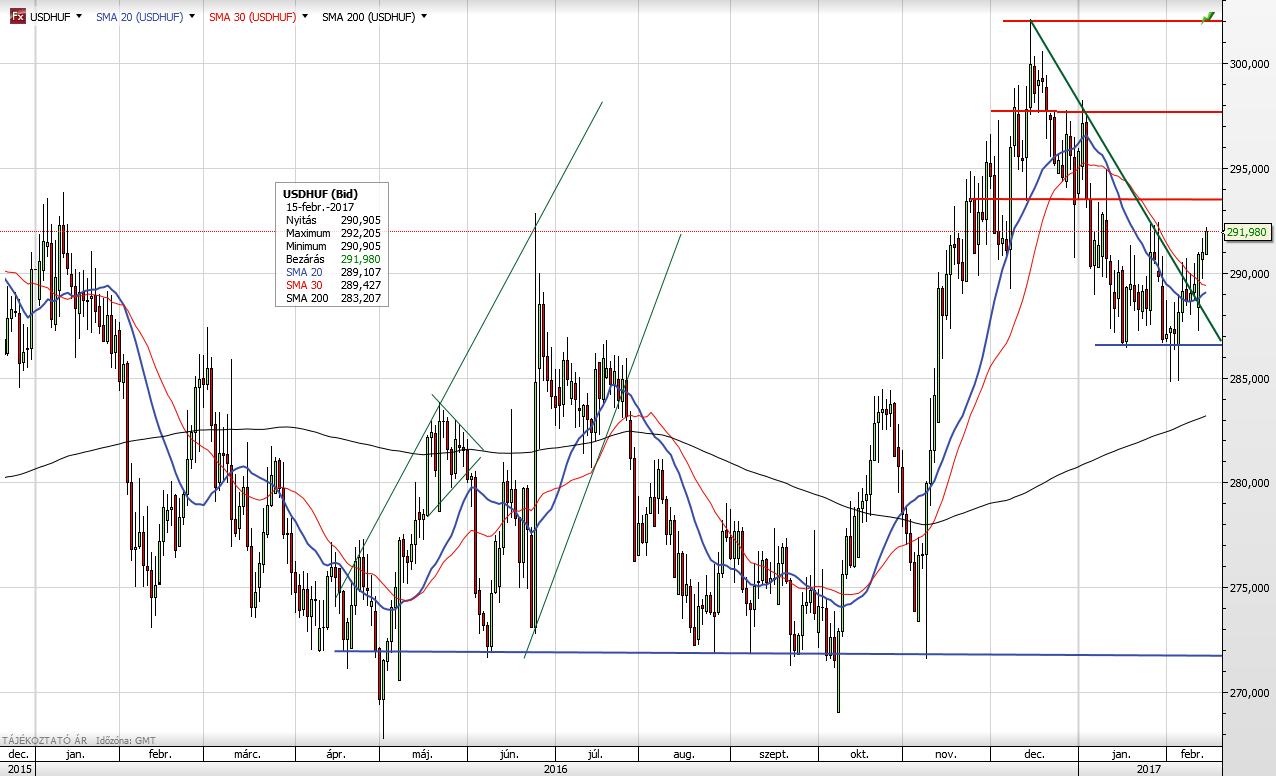Viewport: 1276px width, 776px height.
Task: Click the 2015 year label
Action: 19,769
